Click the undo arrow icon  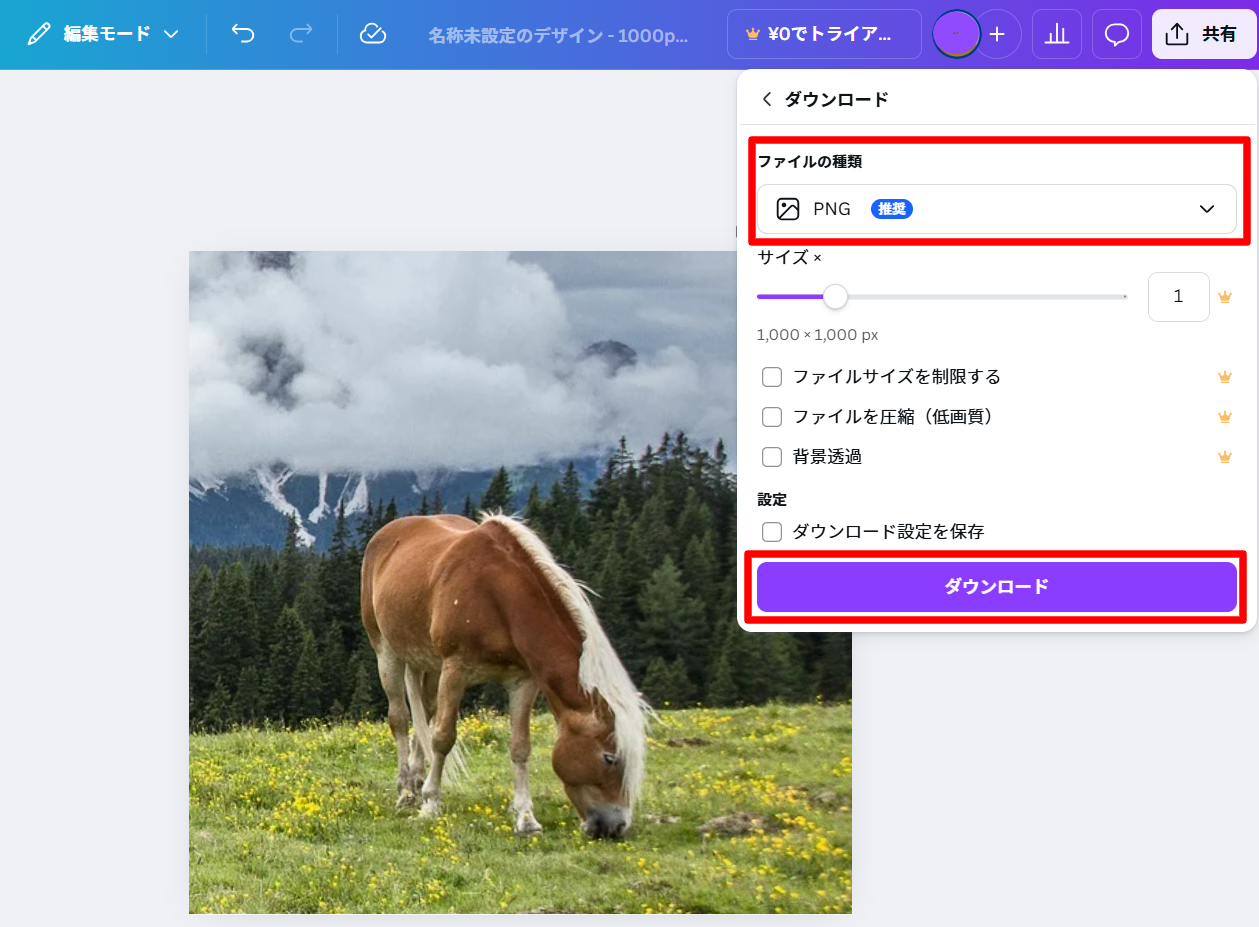[243, 34]
